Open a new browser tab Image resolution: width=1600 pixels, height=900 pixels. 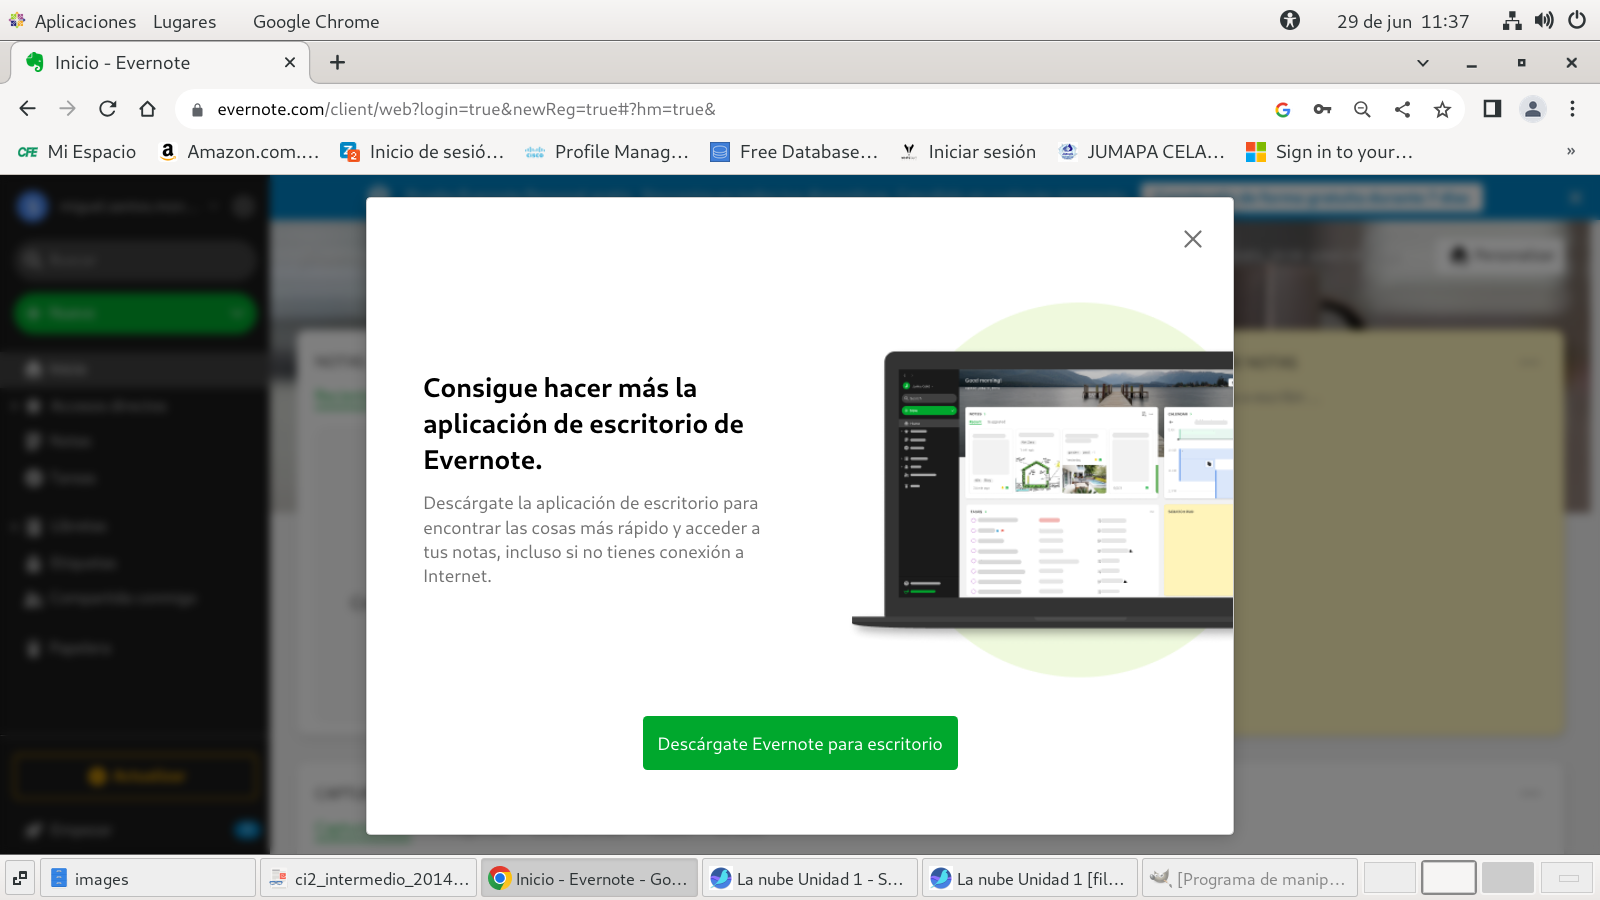(338, 63)
